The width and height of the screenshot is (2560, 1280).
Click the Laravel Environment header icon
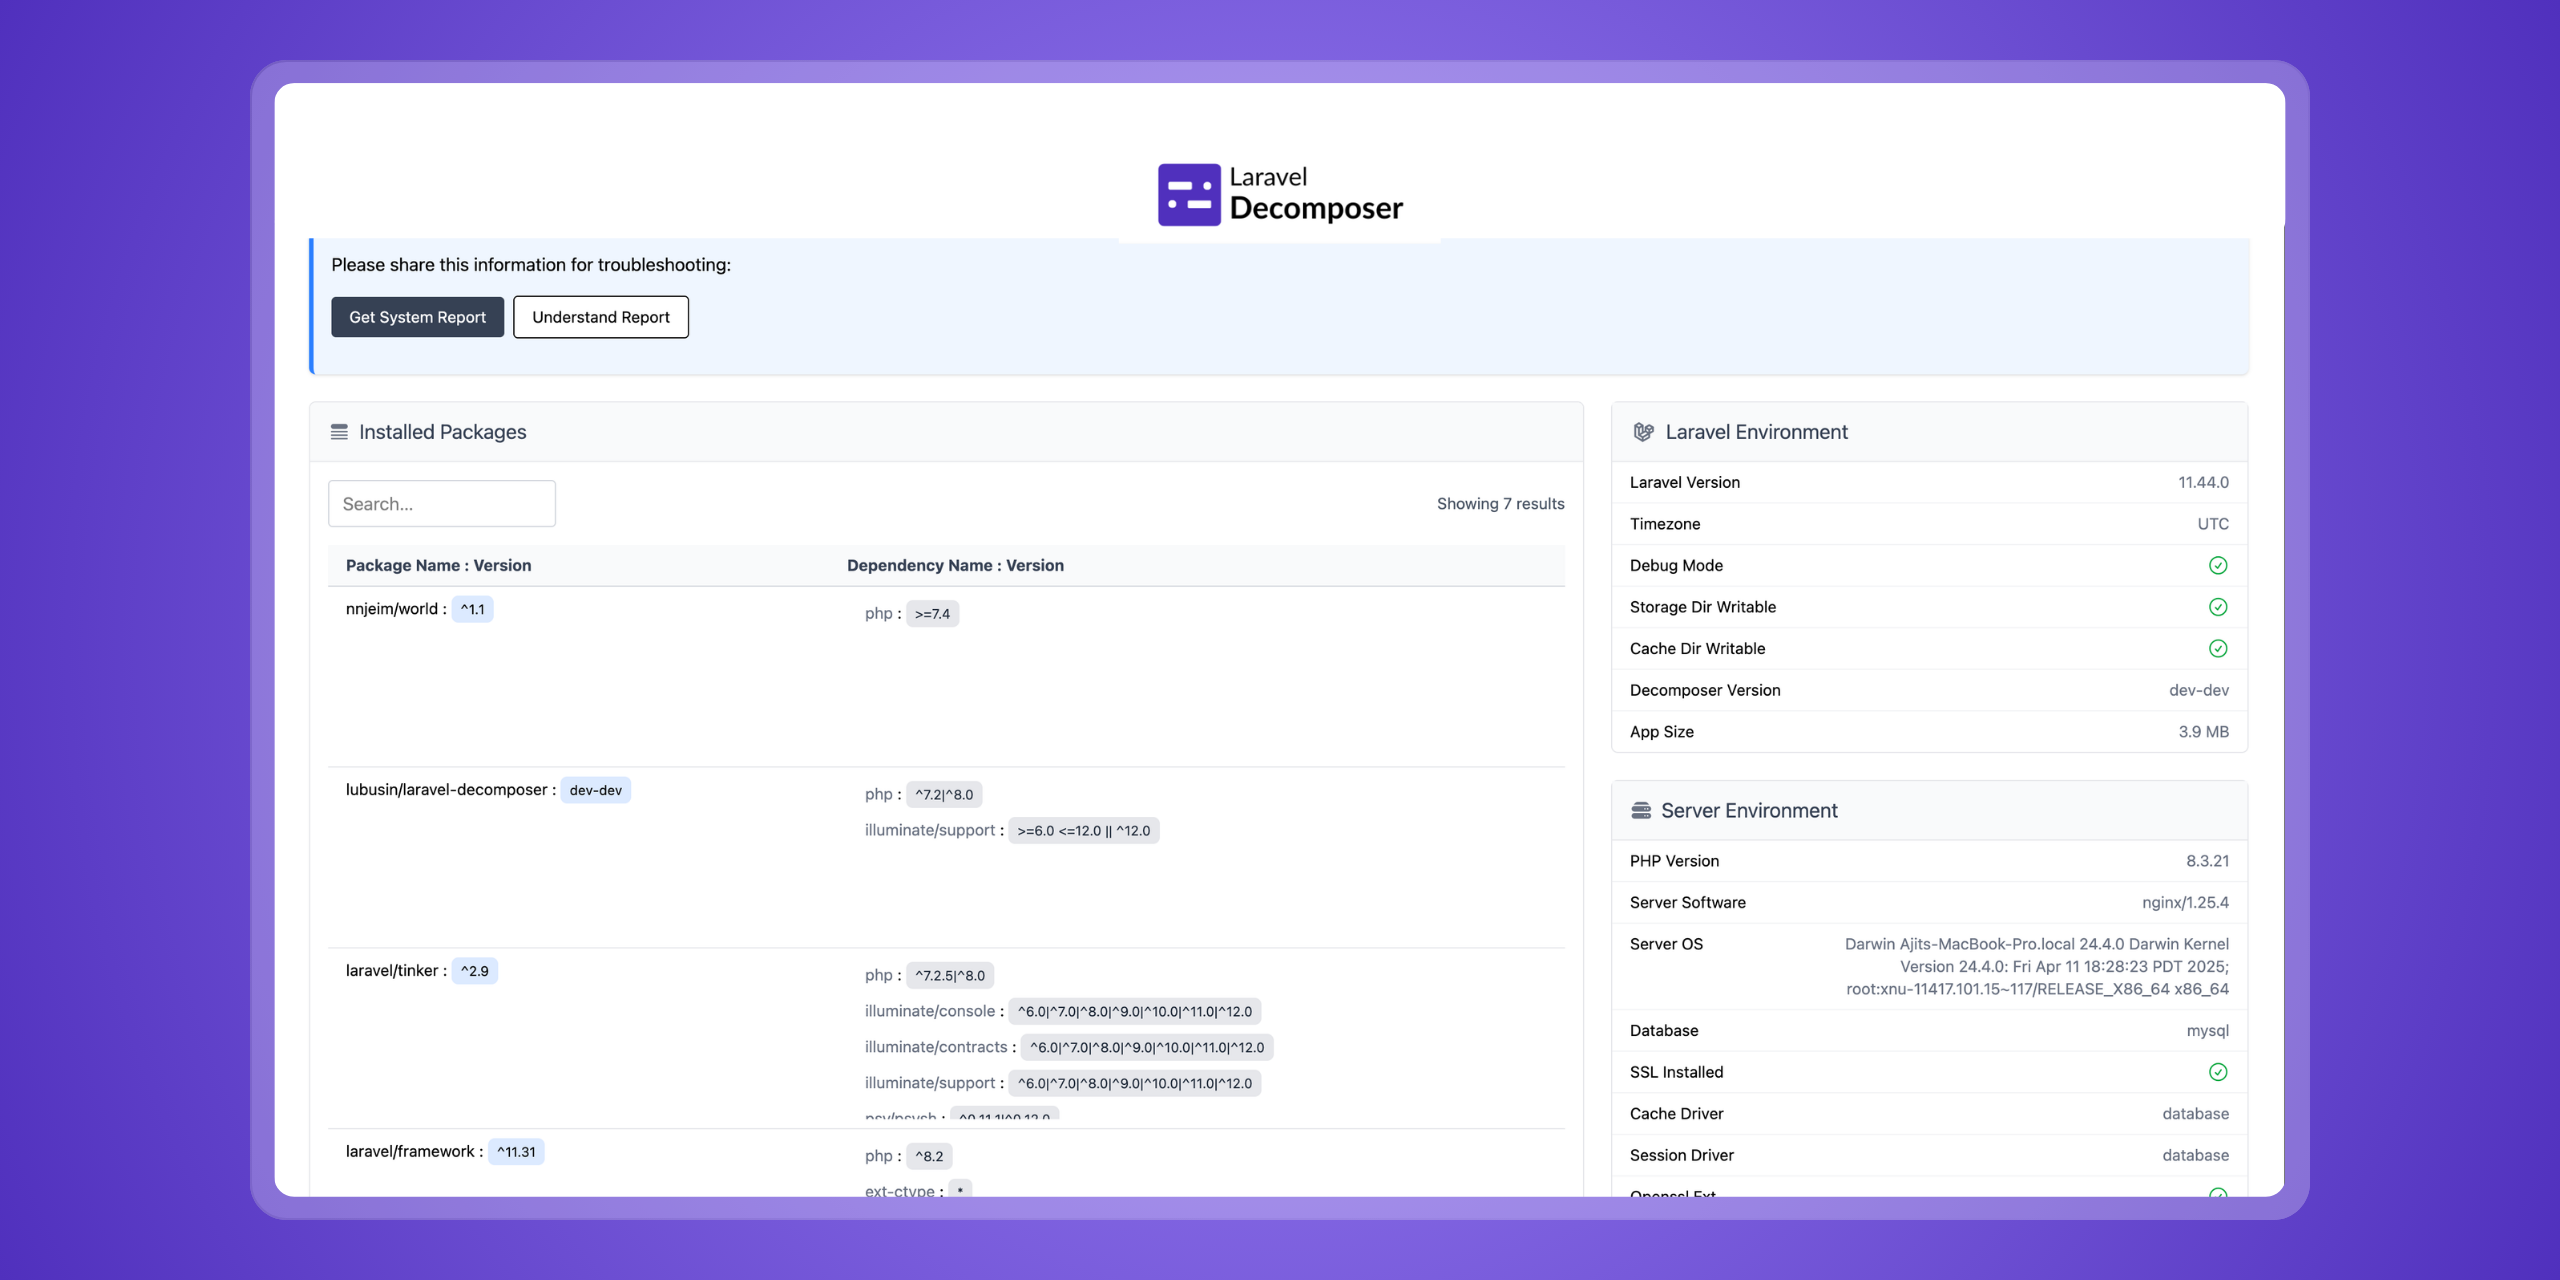pyautogui.click(x=1643, y=432)
